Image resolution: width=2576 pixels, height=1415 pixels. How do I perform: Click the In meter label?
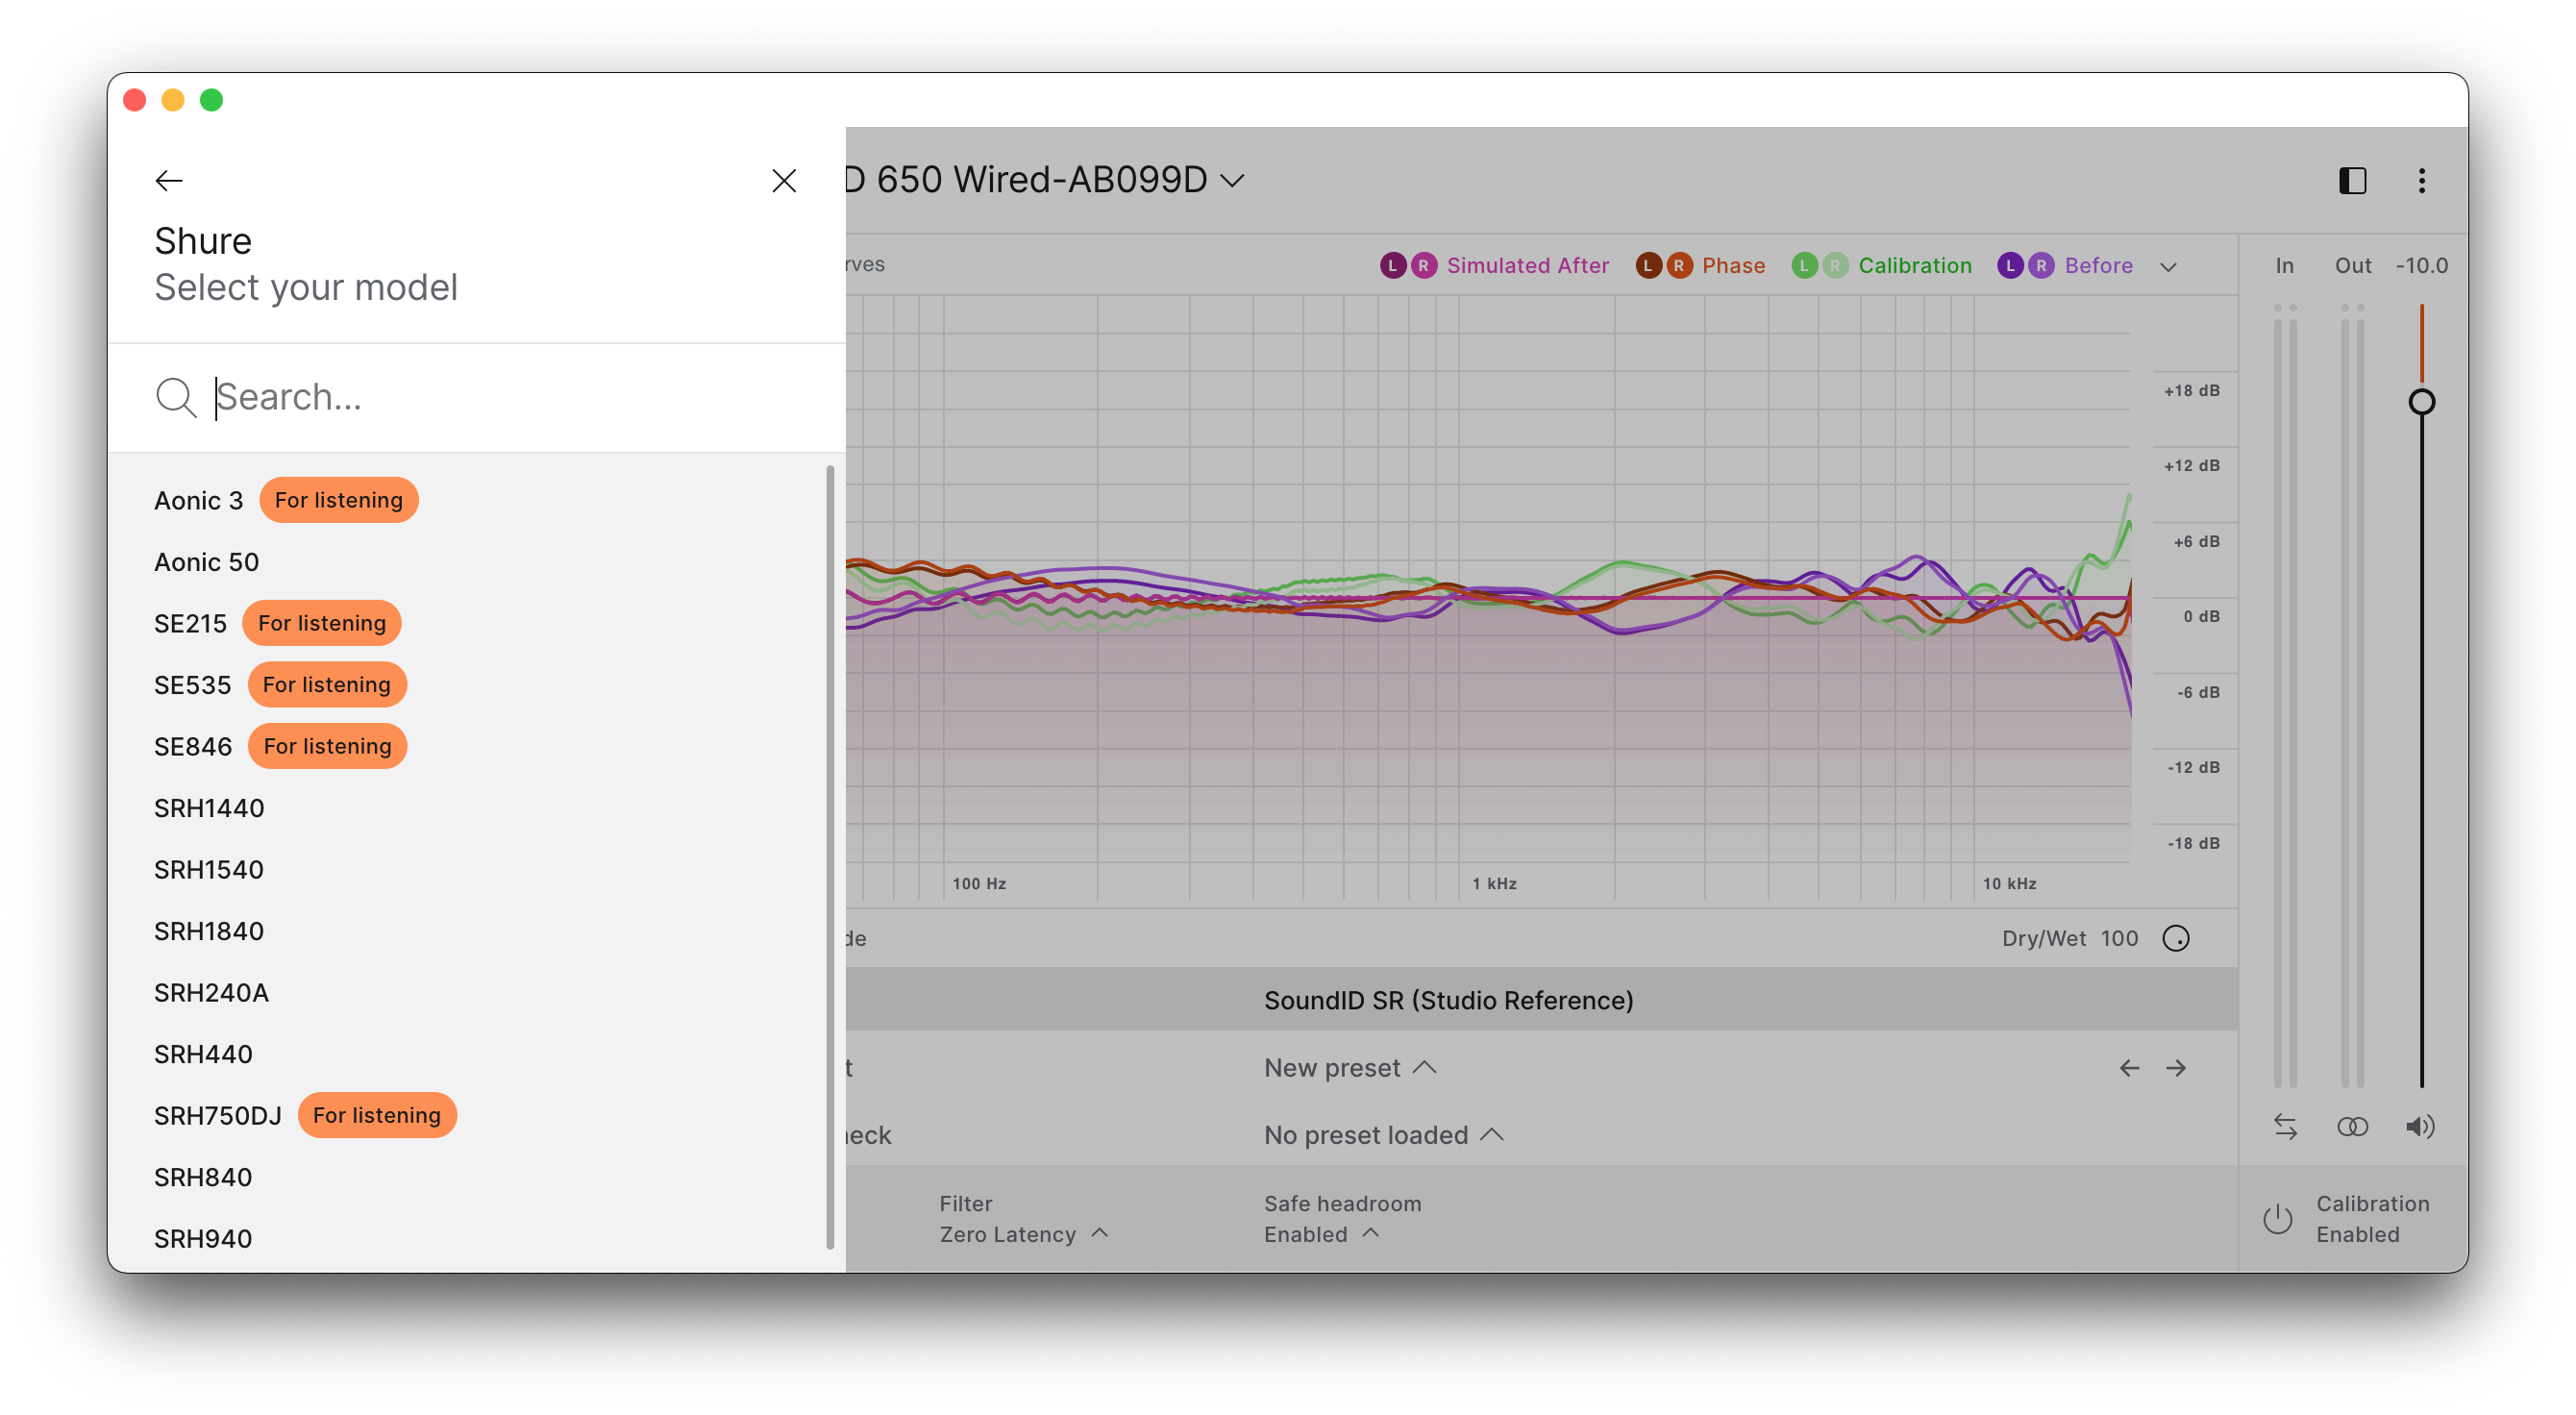(x=2284, y=266)
